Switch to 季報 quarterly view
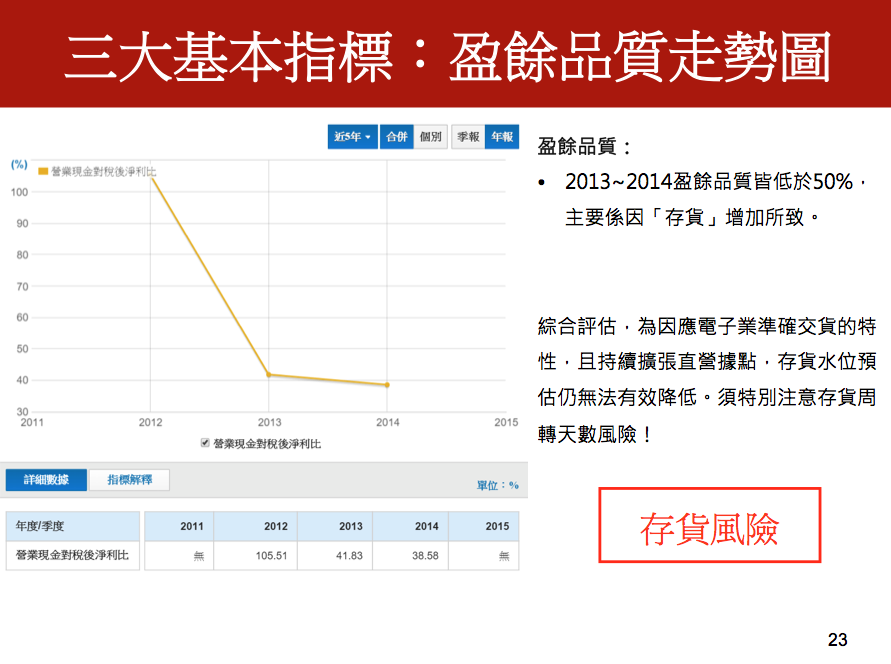The height and width of the screenshot is (664, 891). (468, 137)
